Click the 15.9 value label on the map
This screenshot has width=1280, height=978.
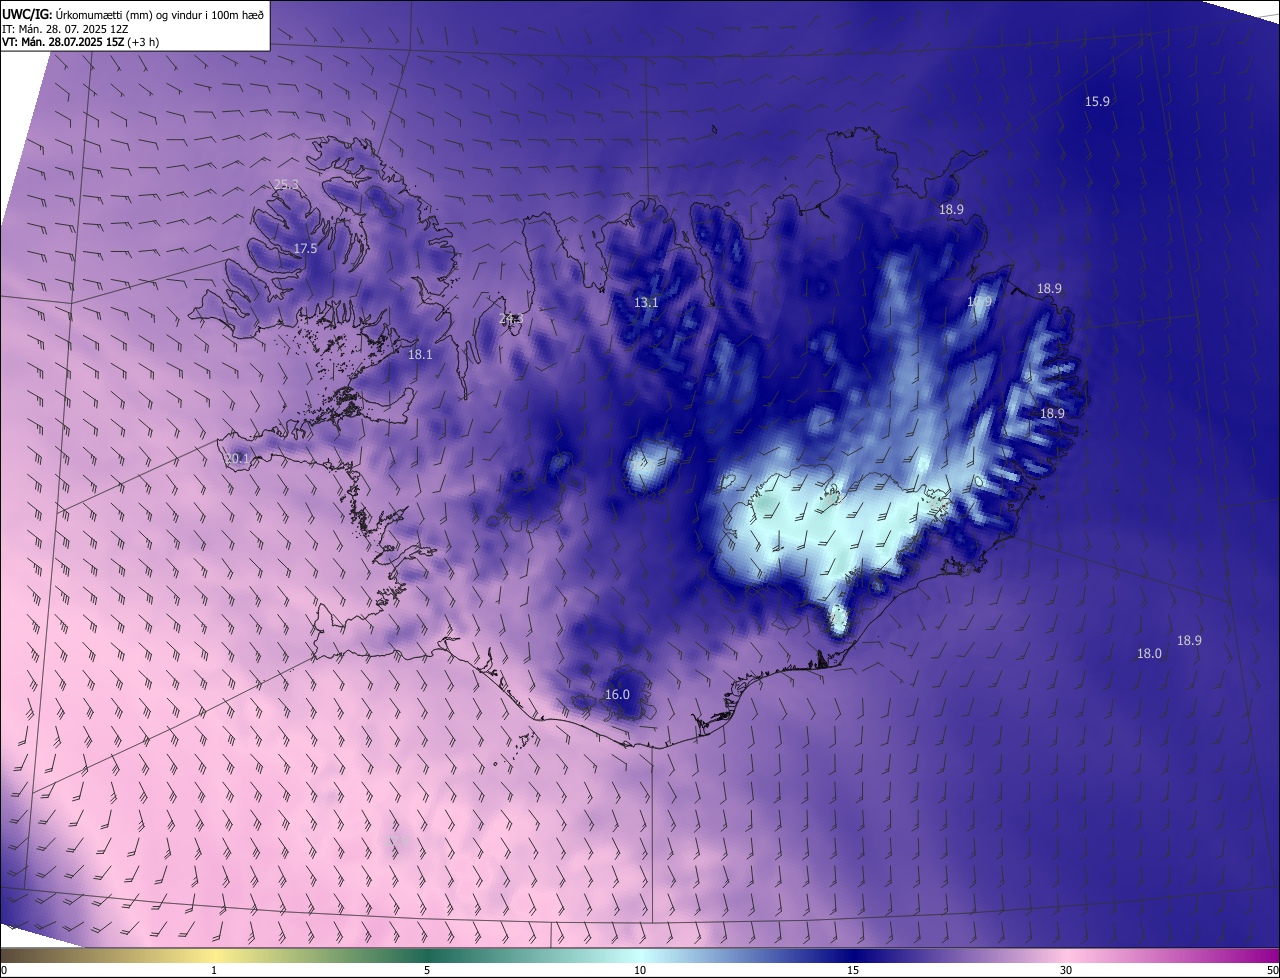1097,102
